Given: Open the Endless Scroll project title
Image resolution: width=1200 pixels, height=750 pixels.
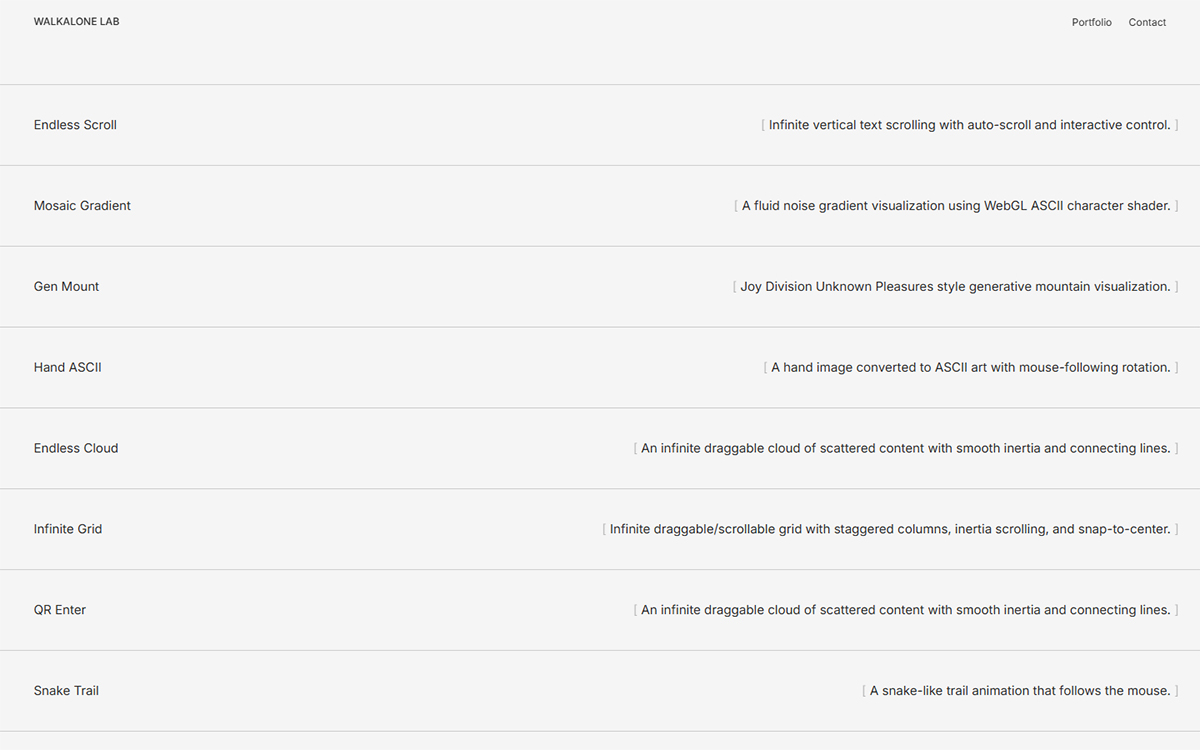Looking at the screenshot, I should pos(75,125).
